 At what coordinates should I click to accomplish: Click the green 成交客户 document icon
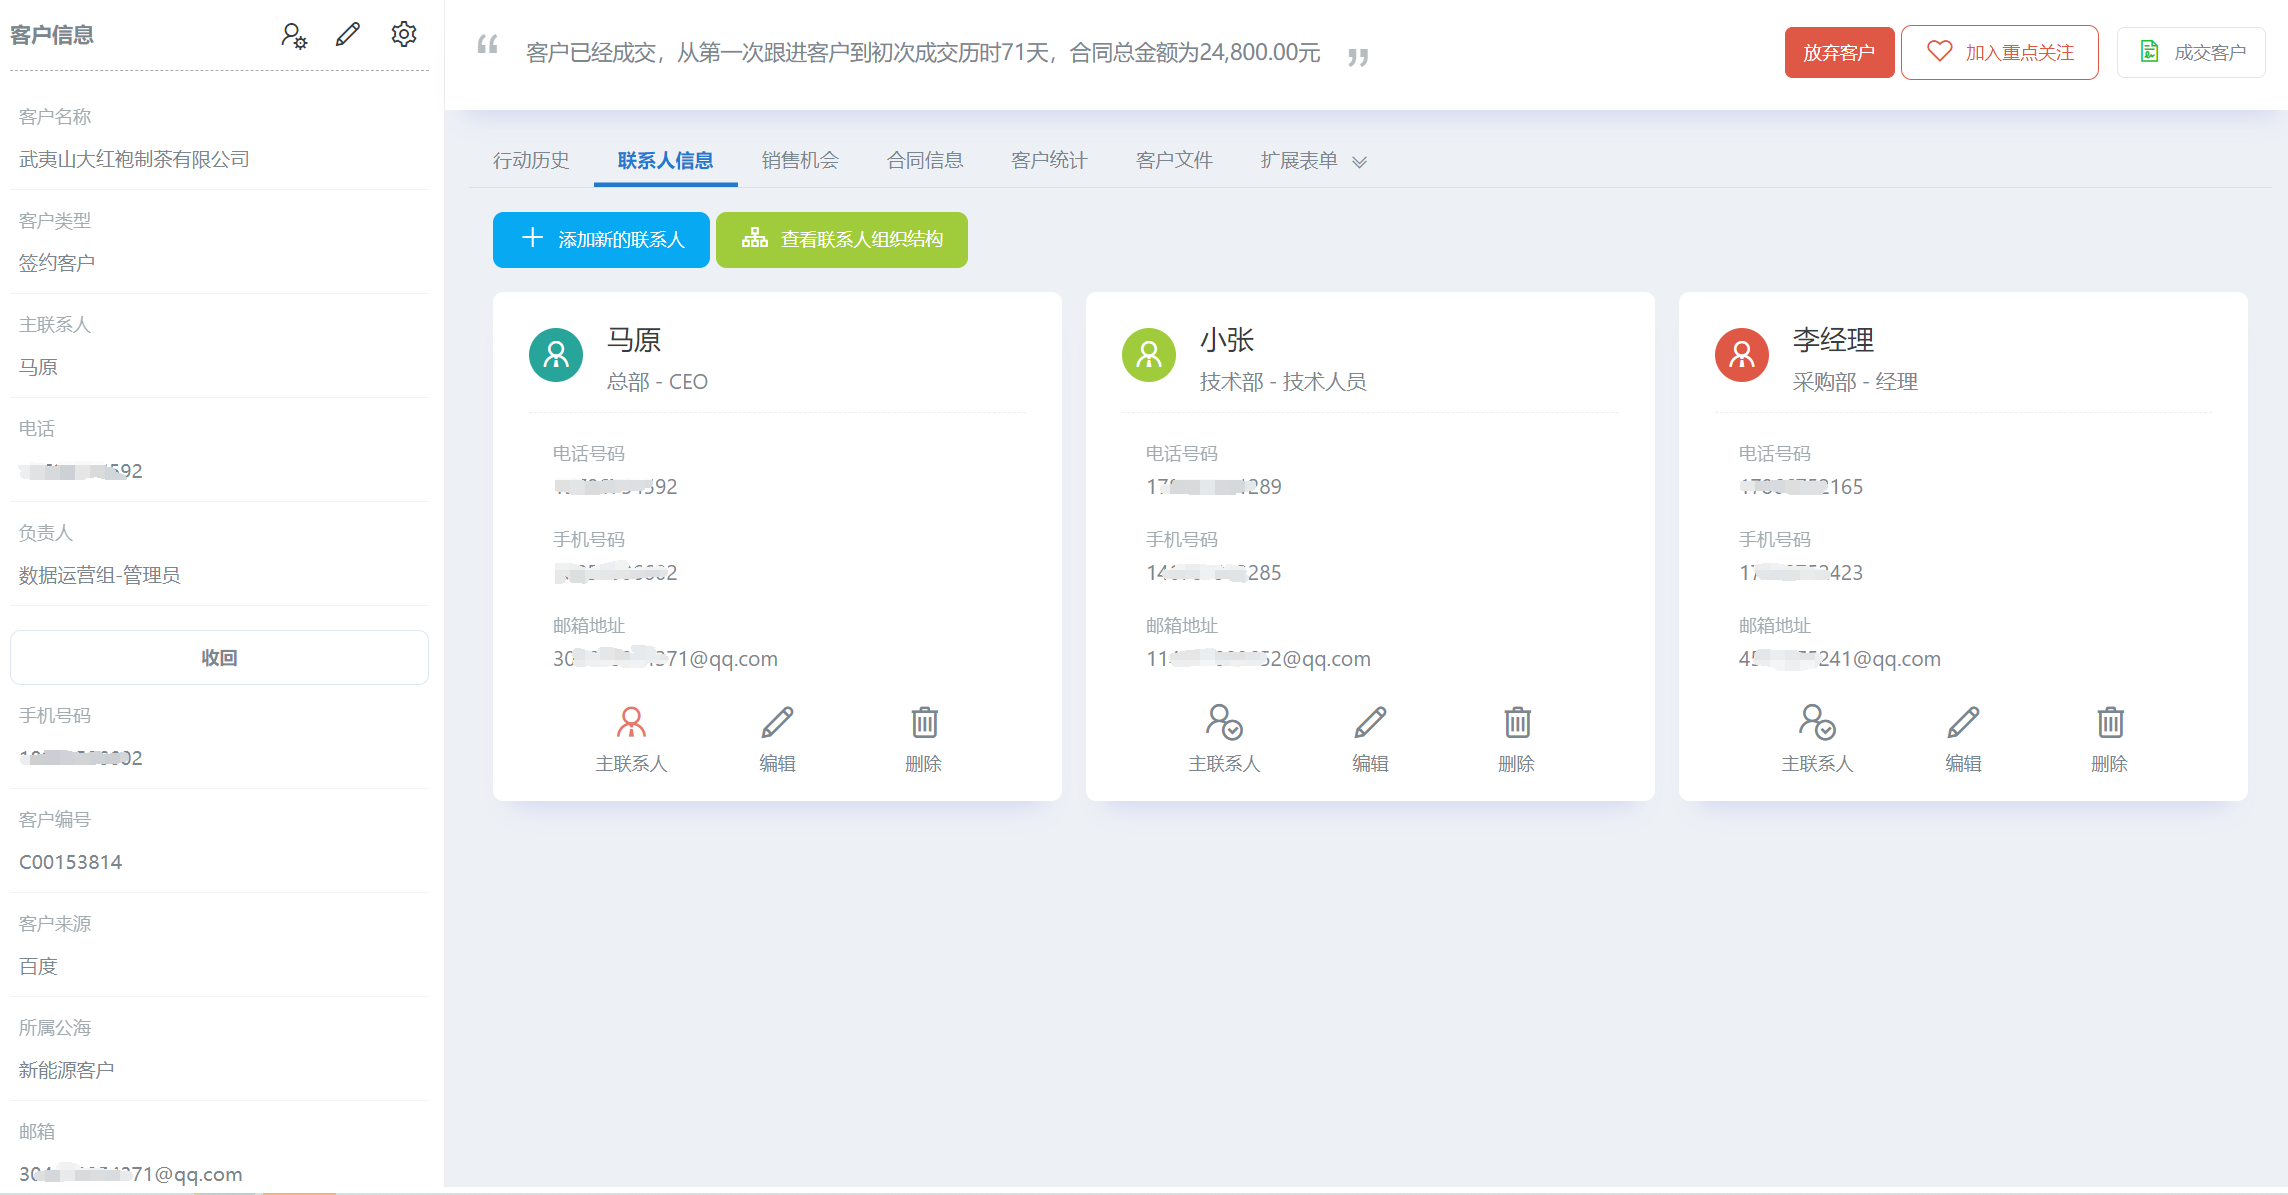pyautogui.click(x=2148, y=51)
